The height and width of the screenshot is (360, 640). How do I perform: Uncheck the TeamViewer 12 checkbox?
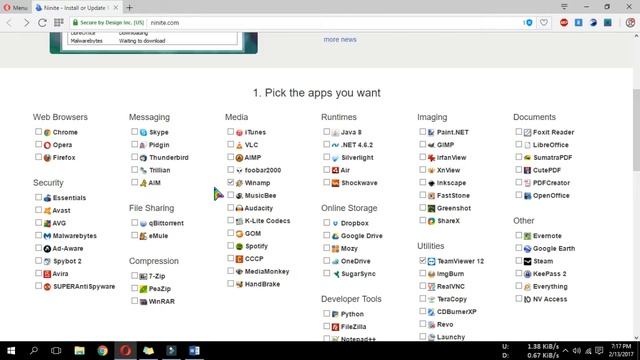pyautogui.click(x=423, y=260)
